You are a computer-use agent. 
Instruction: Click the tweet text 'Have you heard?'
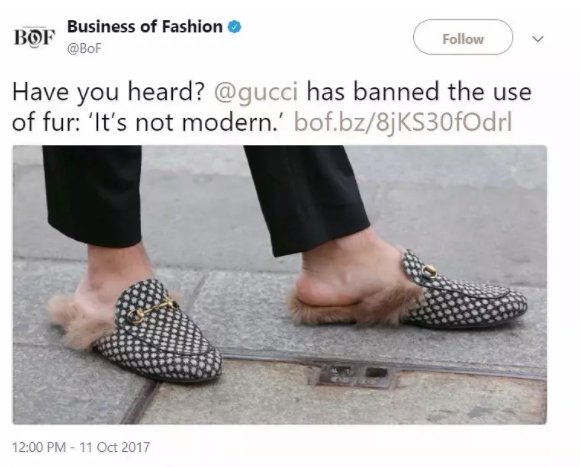108,92
